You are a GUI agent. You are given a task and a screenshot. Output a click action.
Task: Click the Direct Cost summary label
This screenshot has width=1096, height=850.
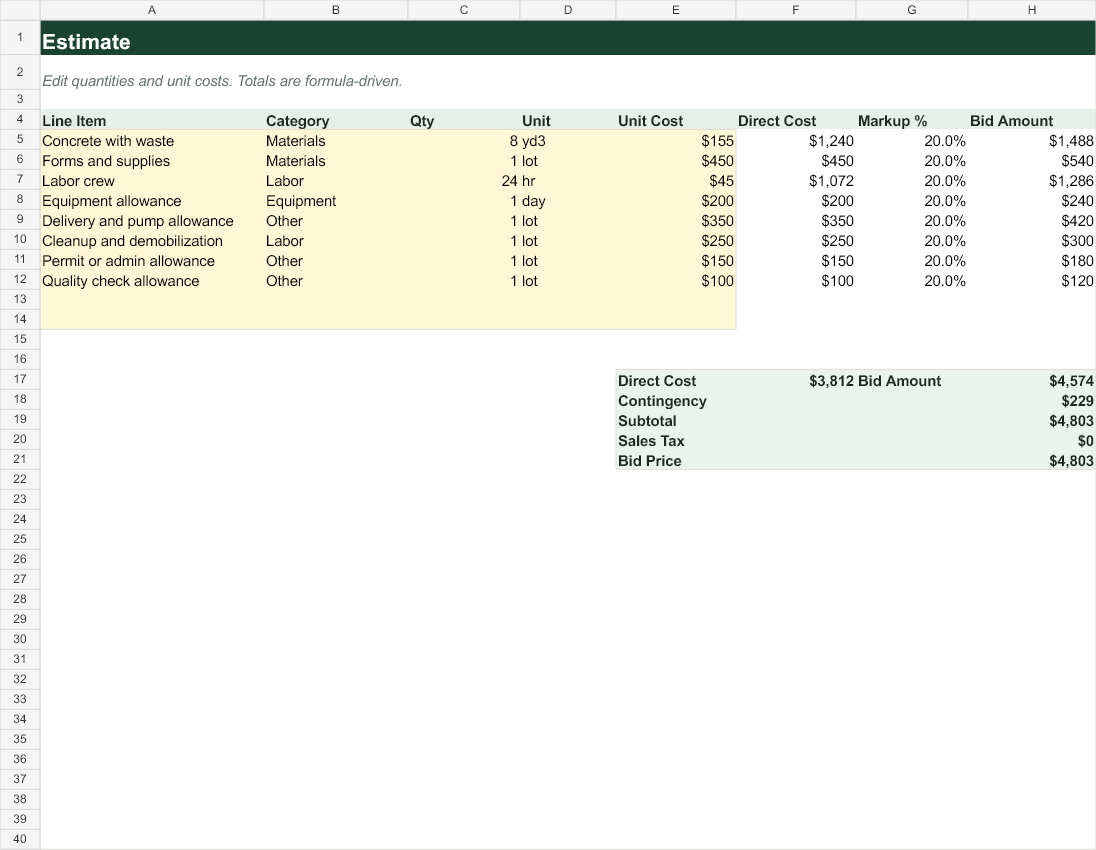point(675,381)
